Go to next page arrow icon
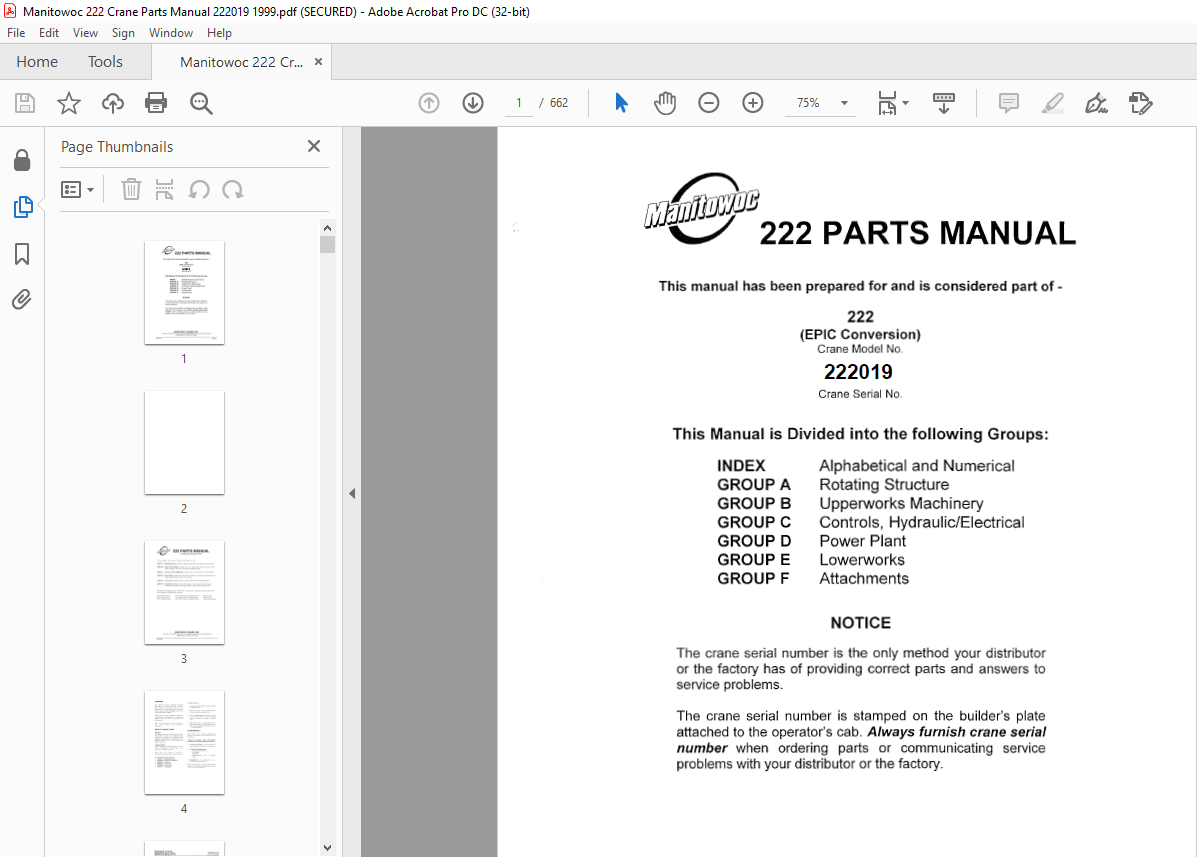Viewport: 1197px width, 857px height. tap(473, 103)
